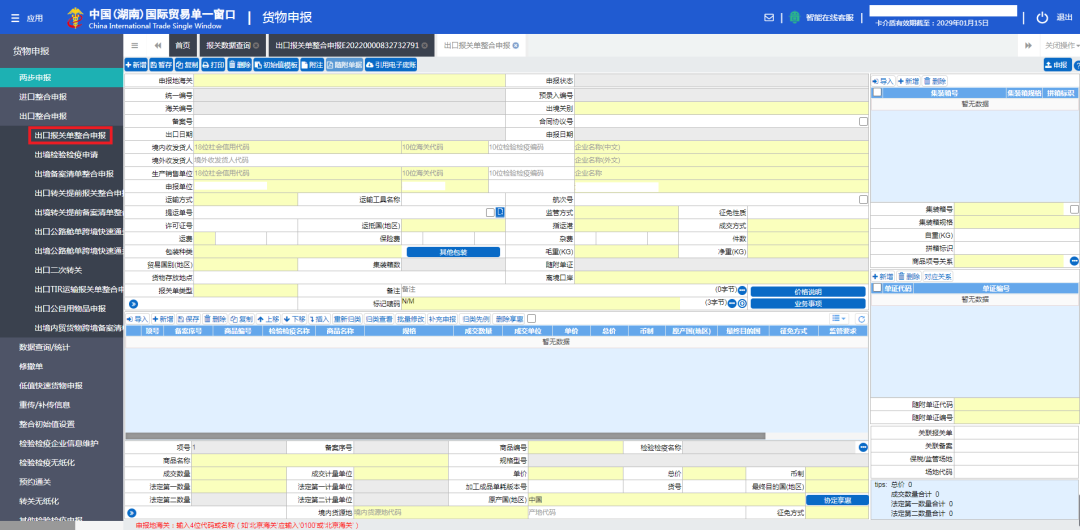
Task: Click the 智能在线客服 robot icon
Action: click(794, 17)
